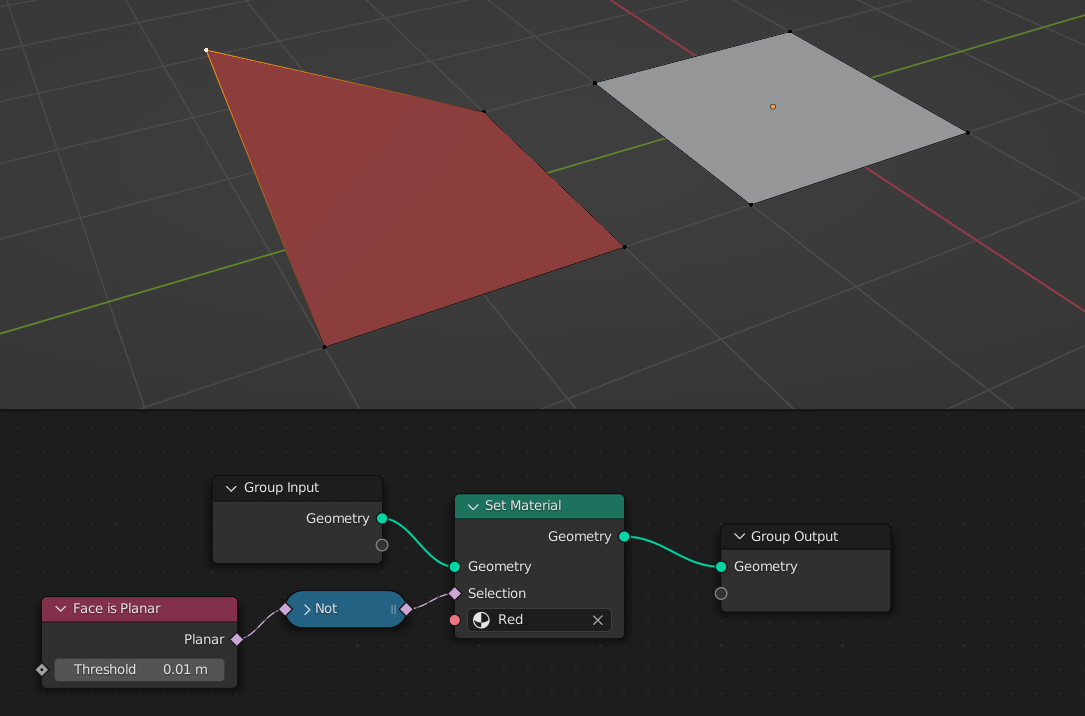
Task: Click the orange origin point on the gray plane
Action: pos(772,105)
